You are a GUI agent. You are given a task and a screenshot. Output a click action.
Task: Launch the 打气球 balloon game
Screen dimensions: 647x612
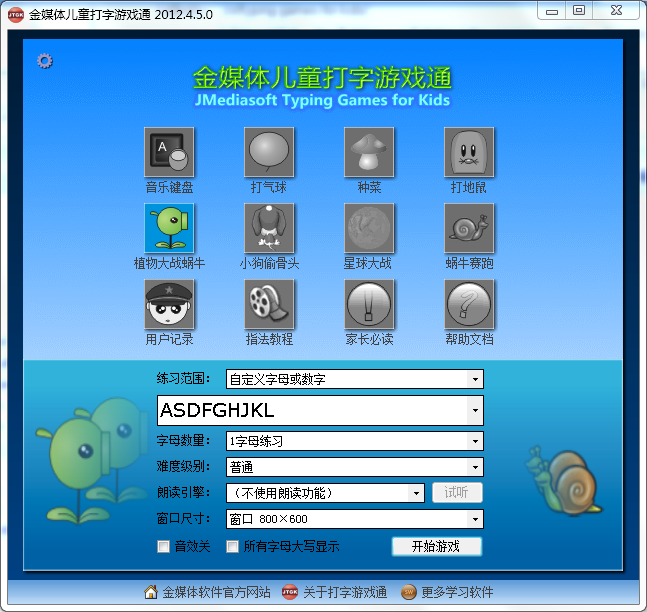269,152
